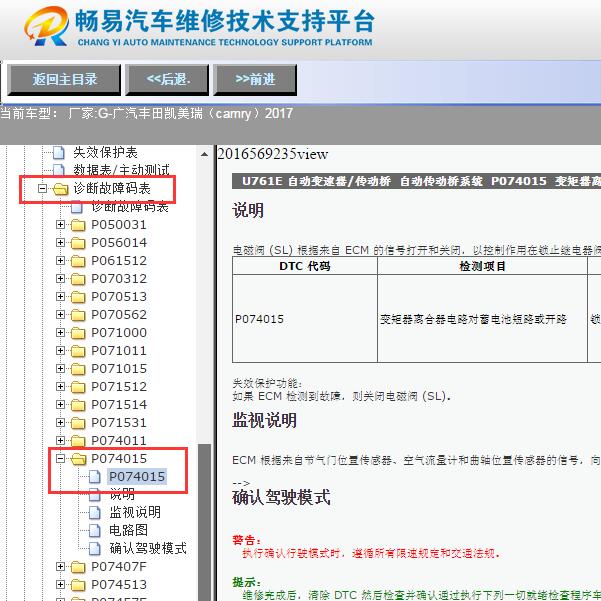Click the 电路图 page icon
This screenshot has width=601, height=601.
(x=95, y=531)
